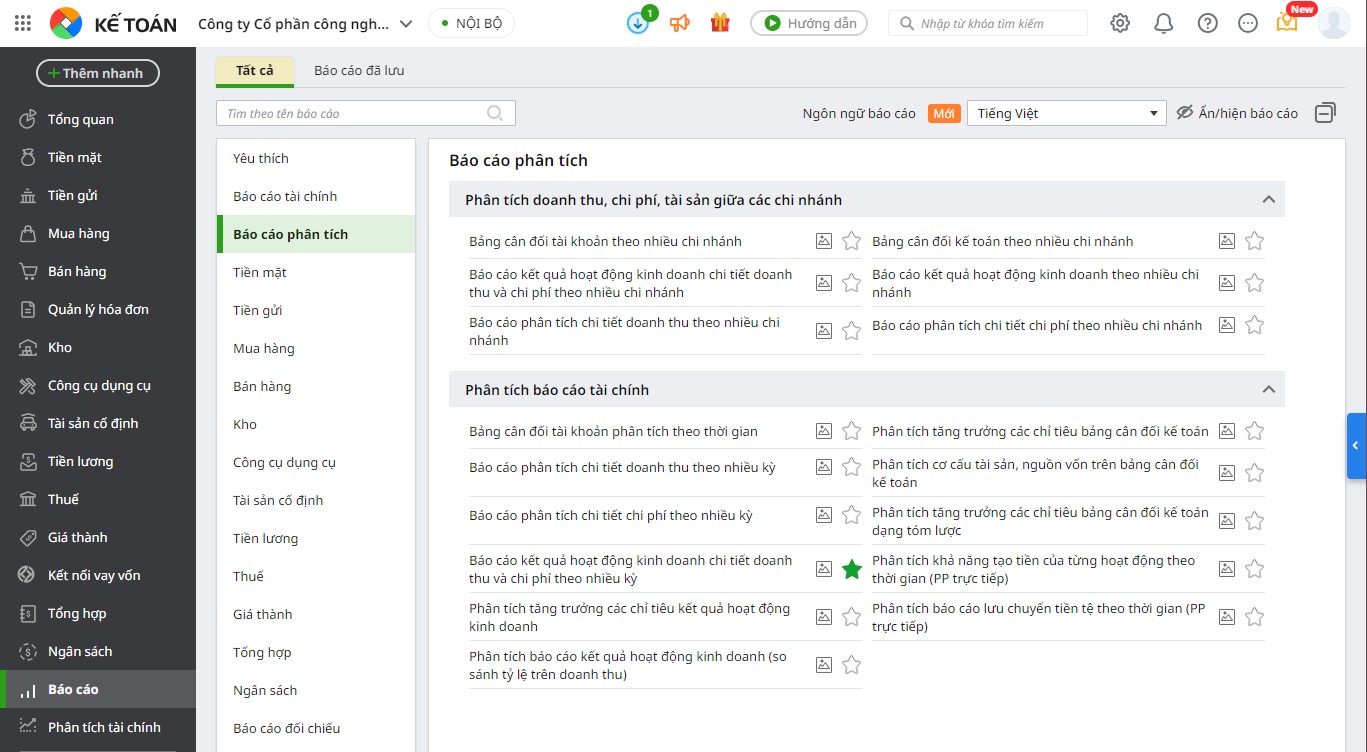This screenshot has height=752, width=1367.
Task: Click the New badge map icon
Action: coord(1287,22)
